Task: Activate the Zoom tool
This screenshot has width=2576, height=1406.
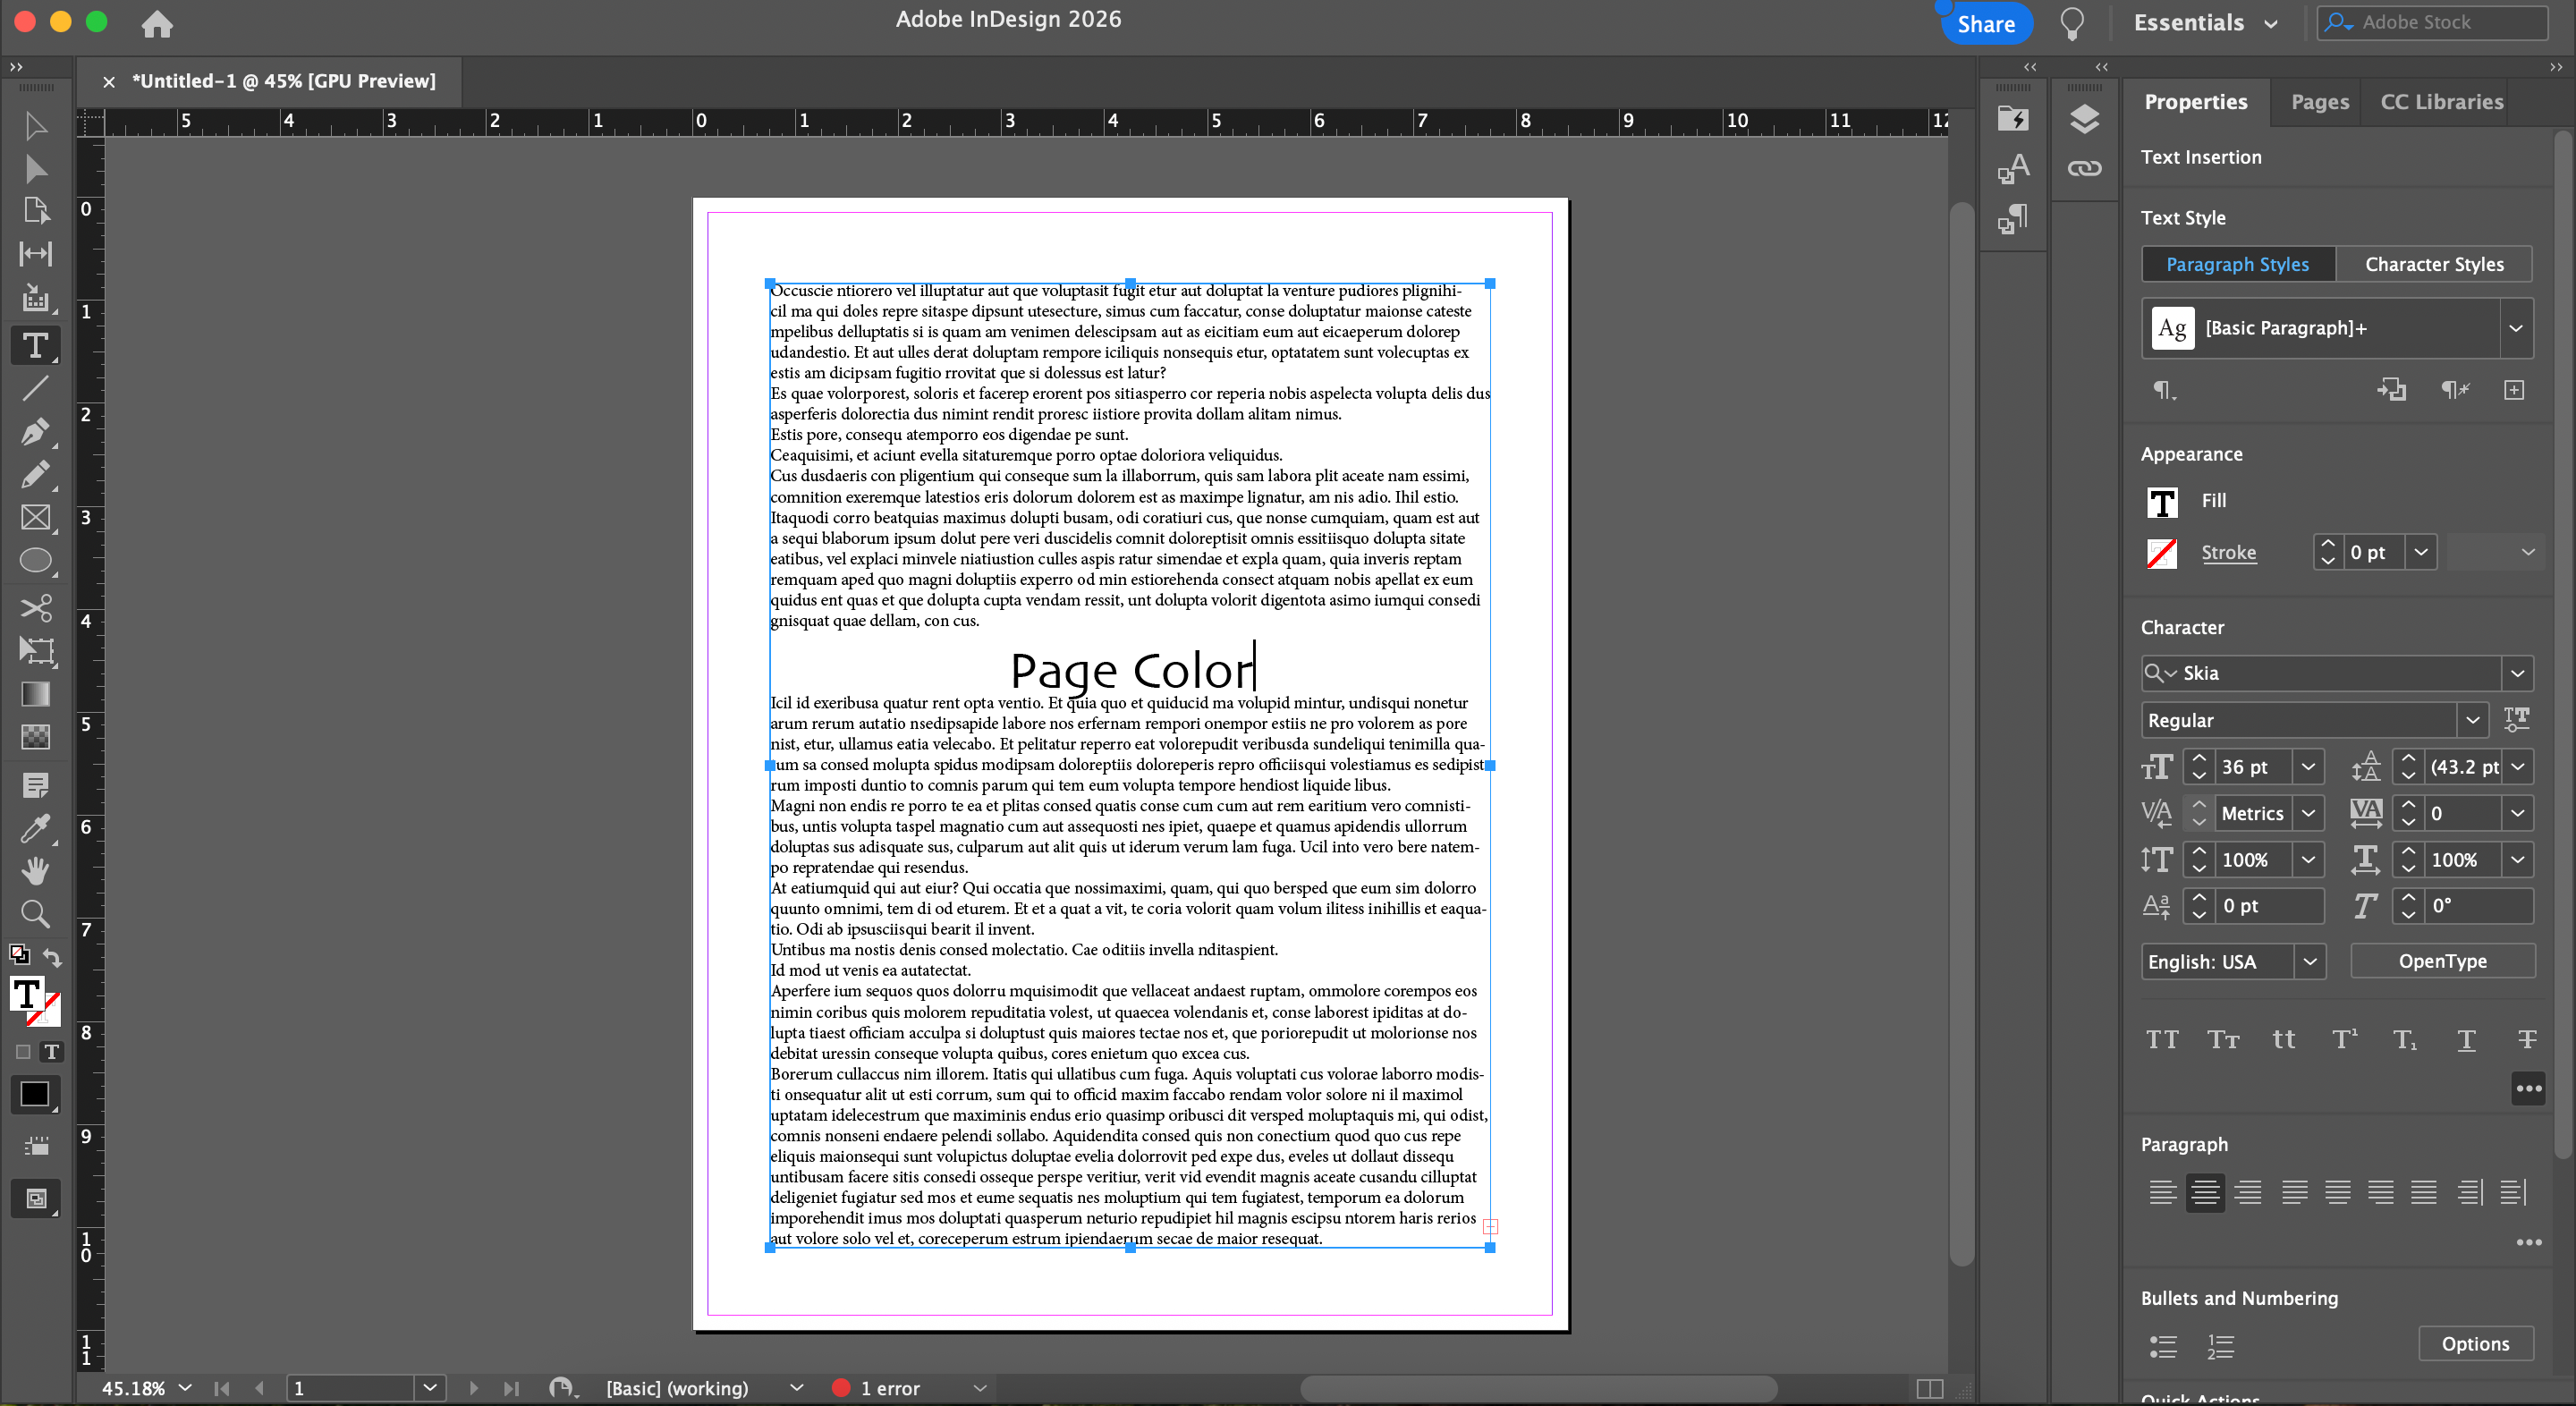Action: (35, 913)
